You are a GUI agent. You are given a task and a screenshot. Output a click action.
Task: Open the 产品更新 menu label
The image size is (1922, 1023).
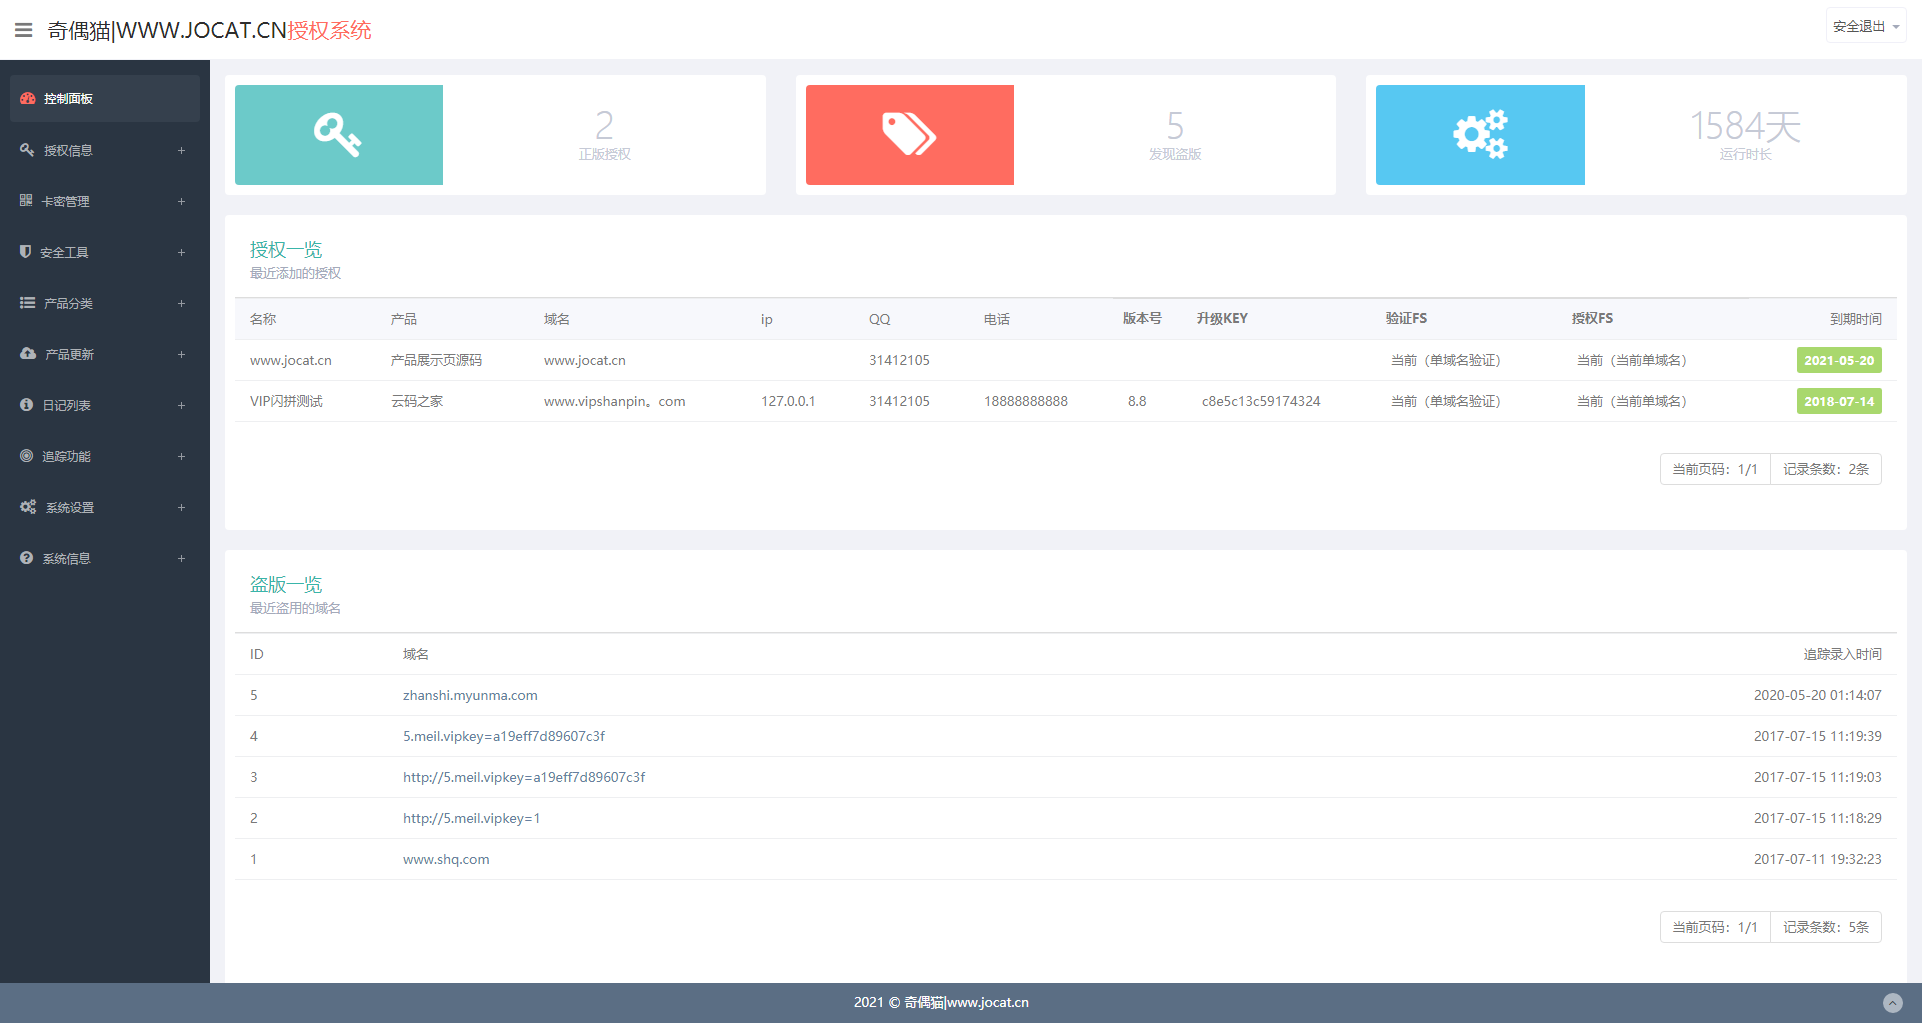click(x=69, y=354)
